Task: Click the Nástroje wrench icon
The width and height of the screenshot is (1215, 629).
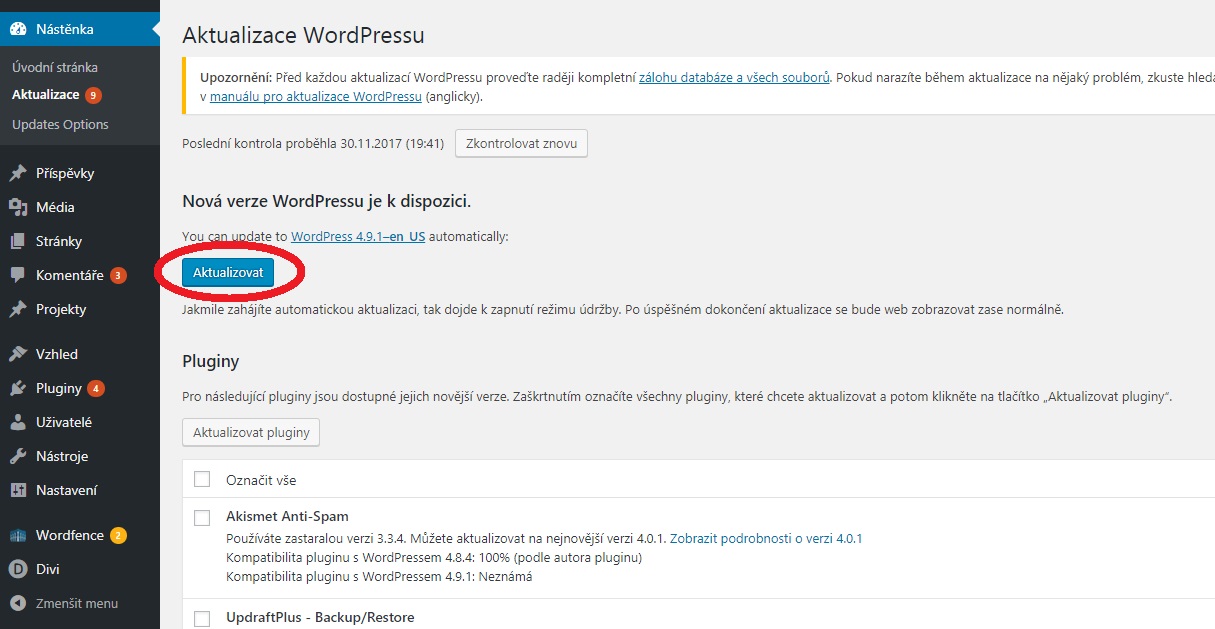Action: coord(18,456)
